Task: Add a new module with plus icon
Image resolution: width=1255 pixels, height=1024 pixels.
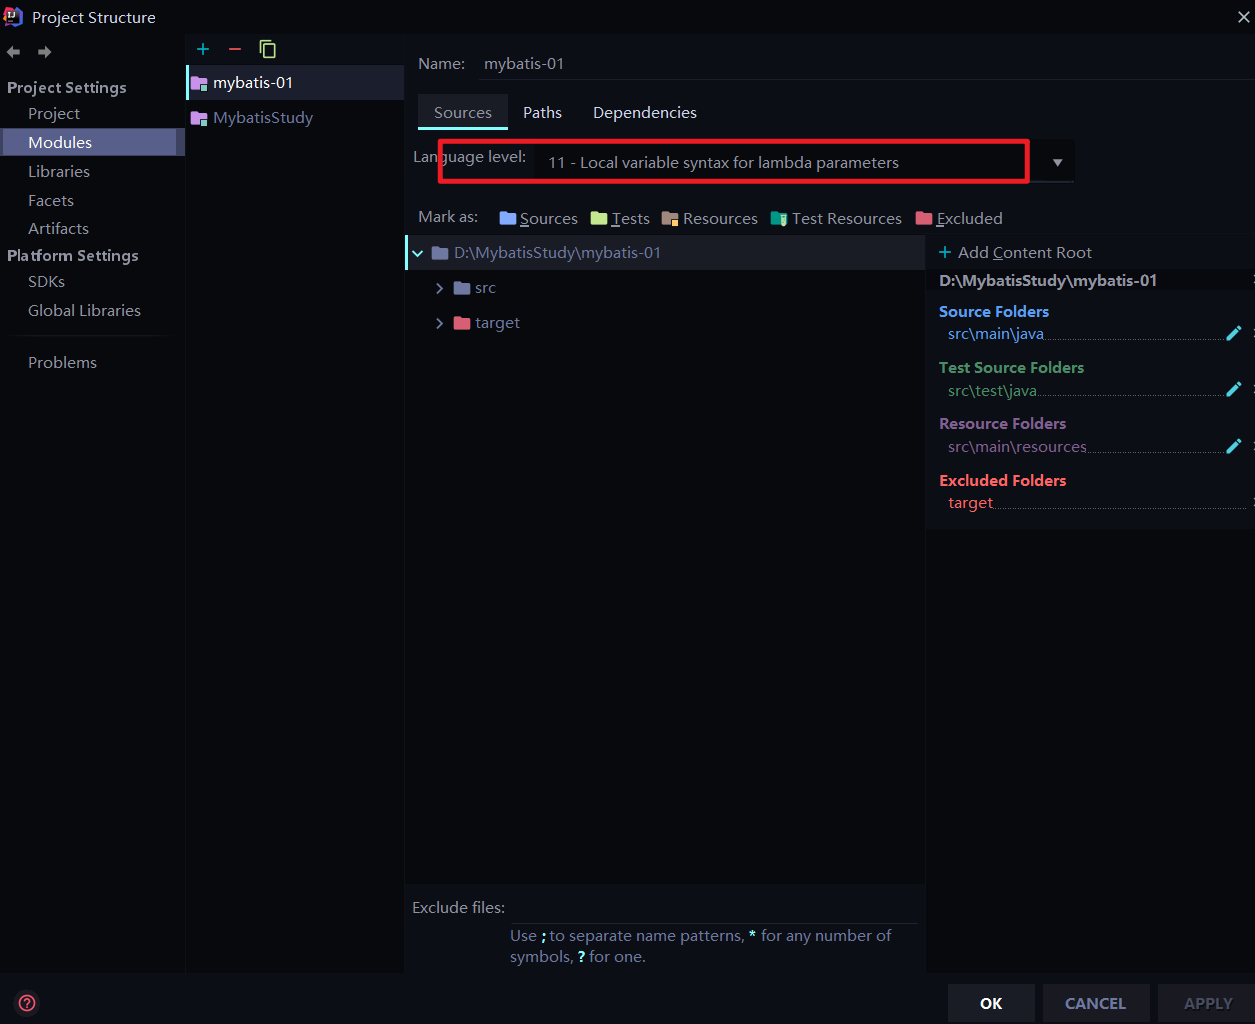Action: click(203, 49)
